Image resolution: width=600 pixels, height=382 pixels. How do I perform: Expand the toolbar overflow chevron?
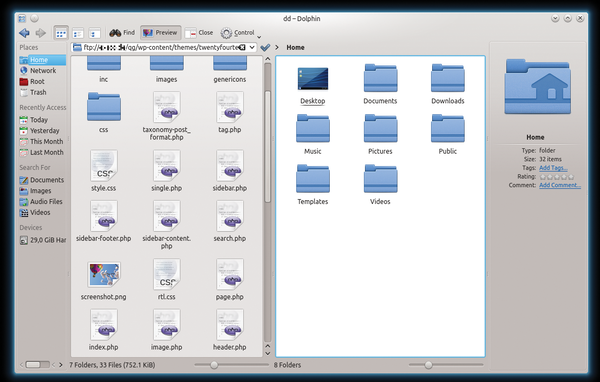259,37
